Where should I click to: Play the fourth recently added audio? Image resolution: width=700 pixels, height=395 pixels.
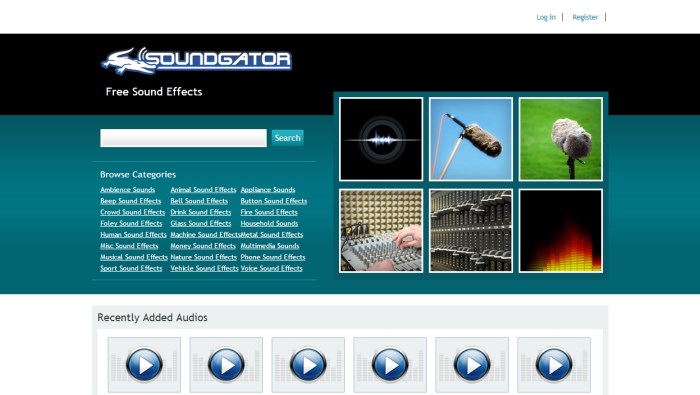(390, 365)
